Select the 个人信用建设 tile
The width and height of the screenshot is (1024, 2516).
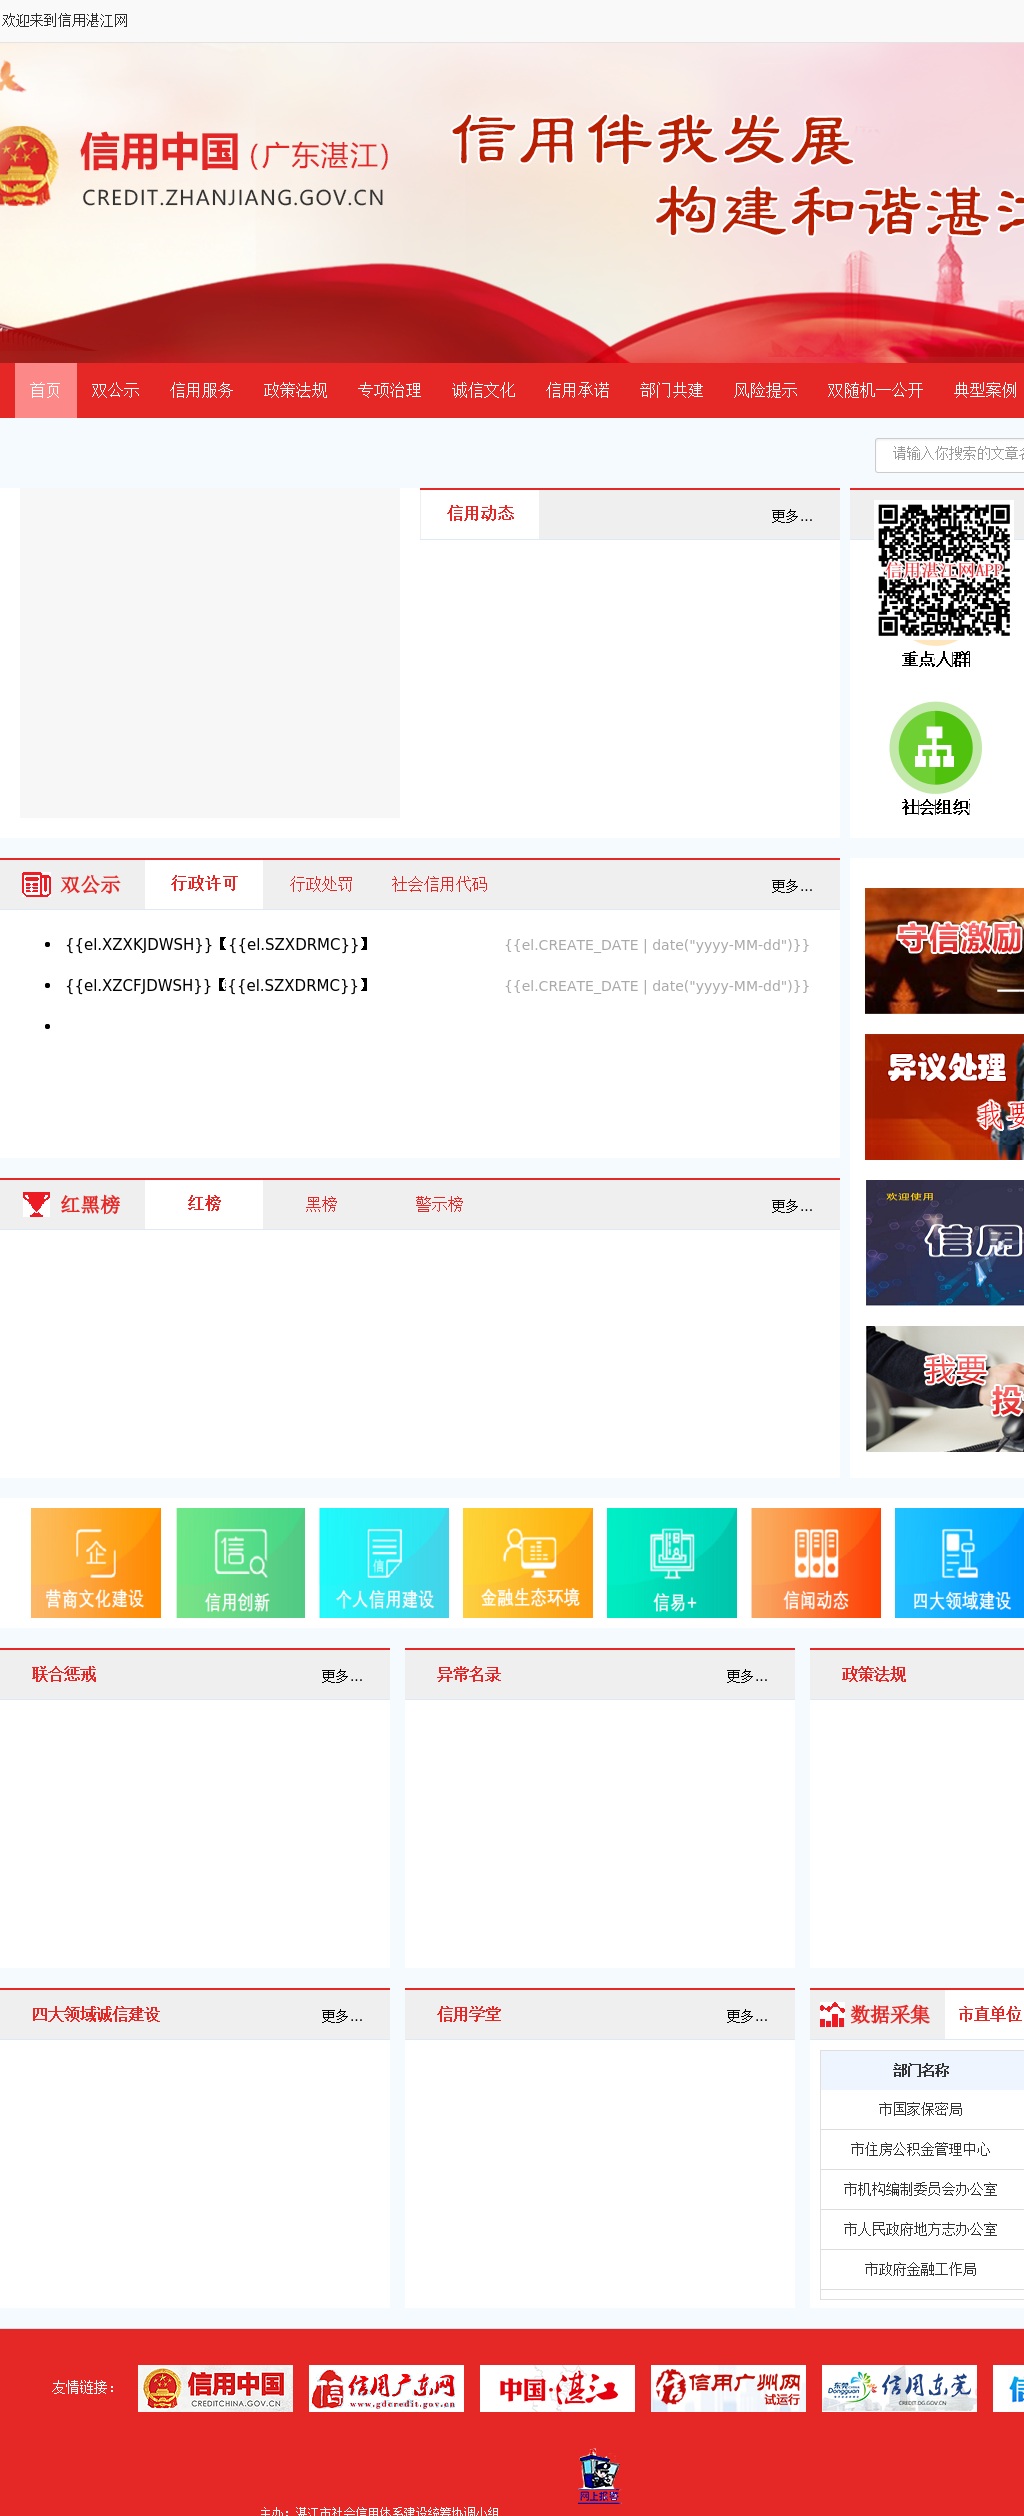[x=384, y=1562]
